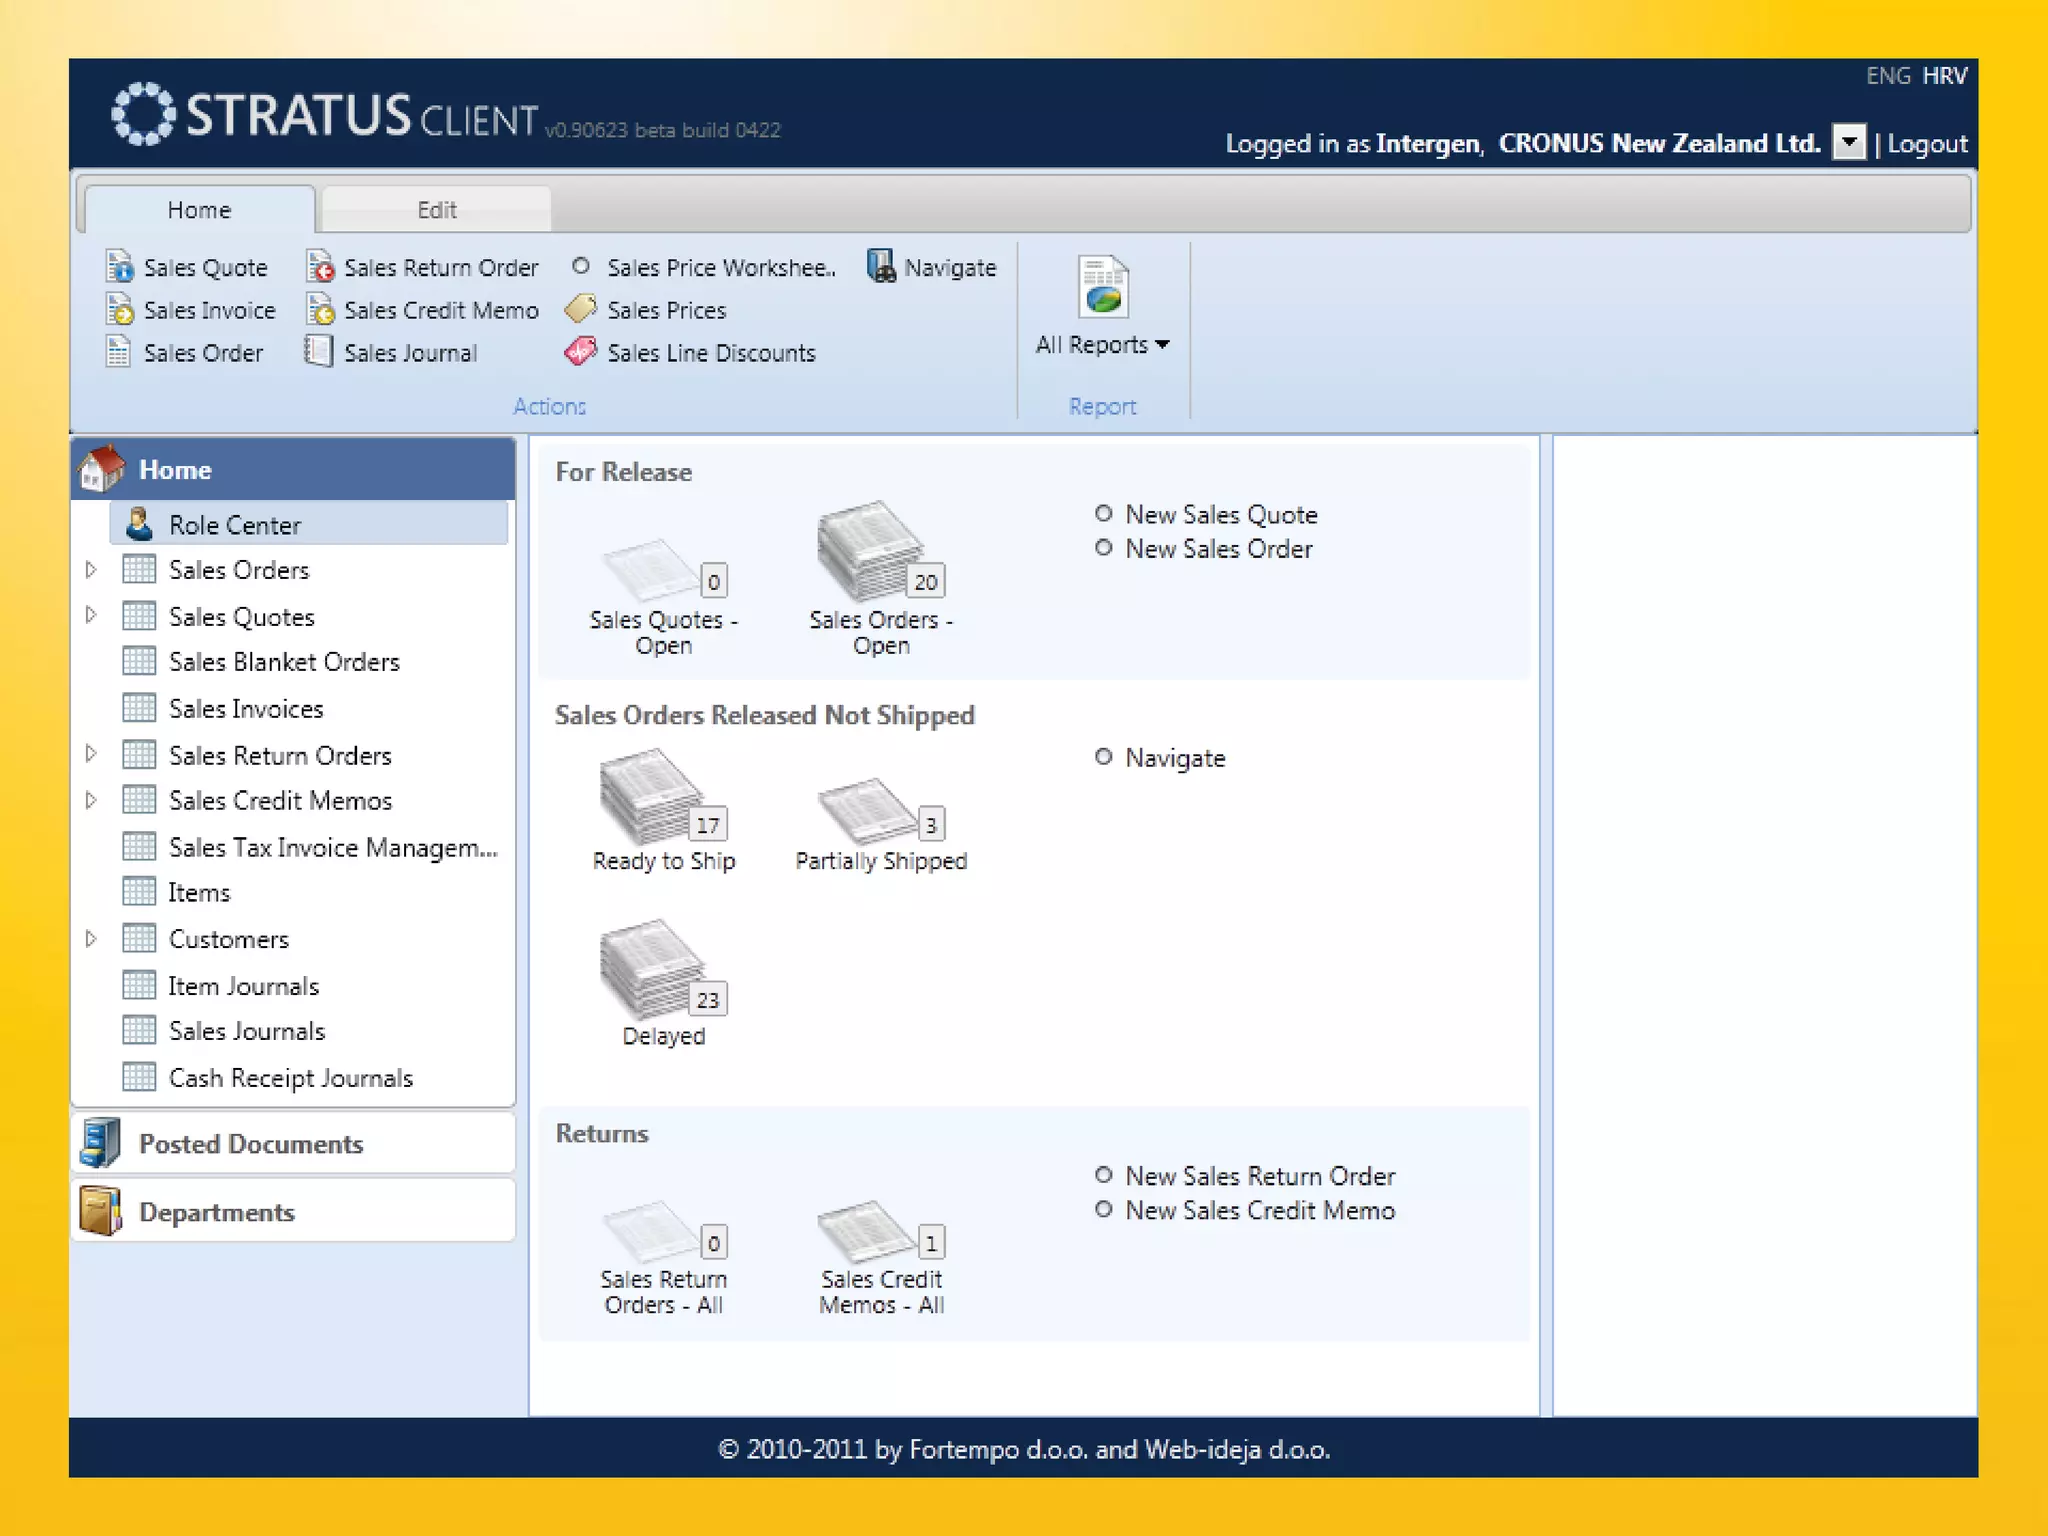This screenshot has width=2048, height=1536.
Task: Select the New Sales Credit Memo bullet
Action: [x=1103, y=1209]
